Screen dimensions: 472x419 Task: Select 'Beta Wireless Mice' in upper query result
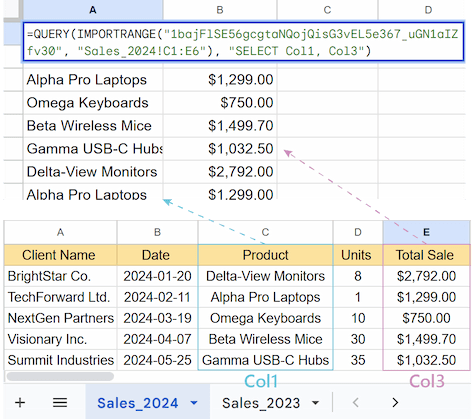click(93, 126)
